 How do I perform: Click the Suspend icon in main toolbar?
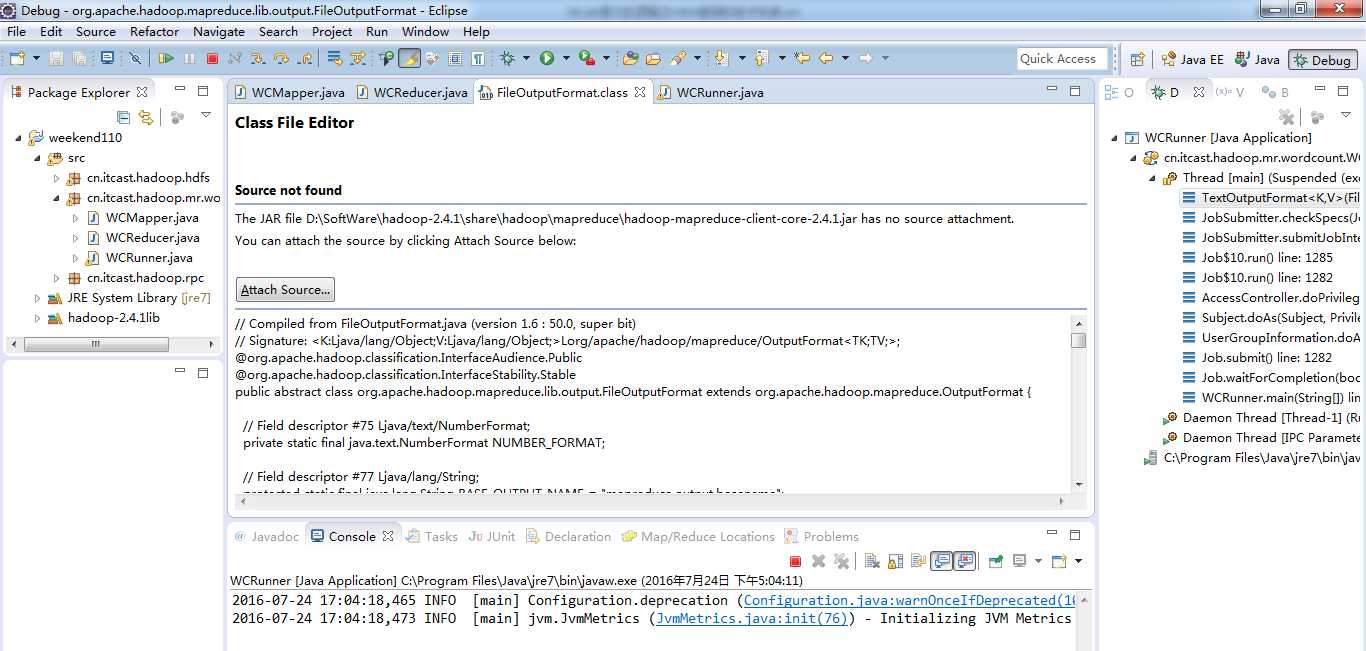point(189,59)
